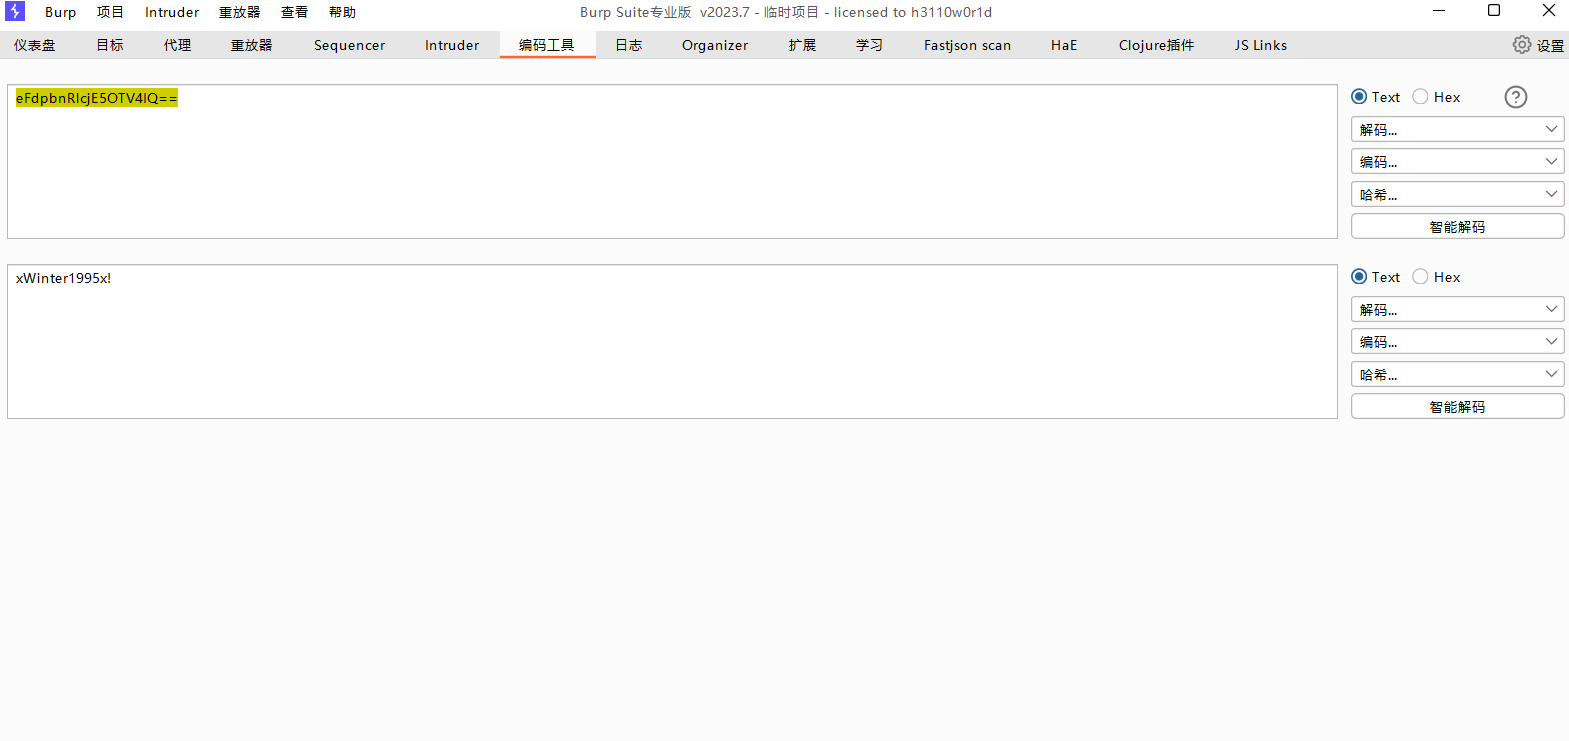The width and height of the screenshot is (1569, 741).
Task: Open the 项目 menu
Action: 110,12
